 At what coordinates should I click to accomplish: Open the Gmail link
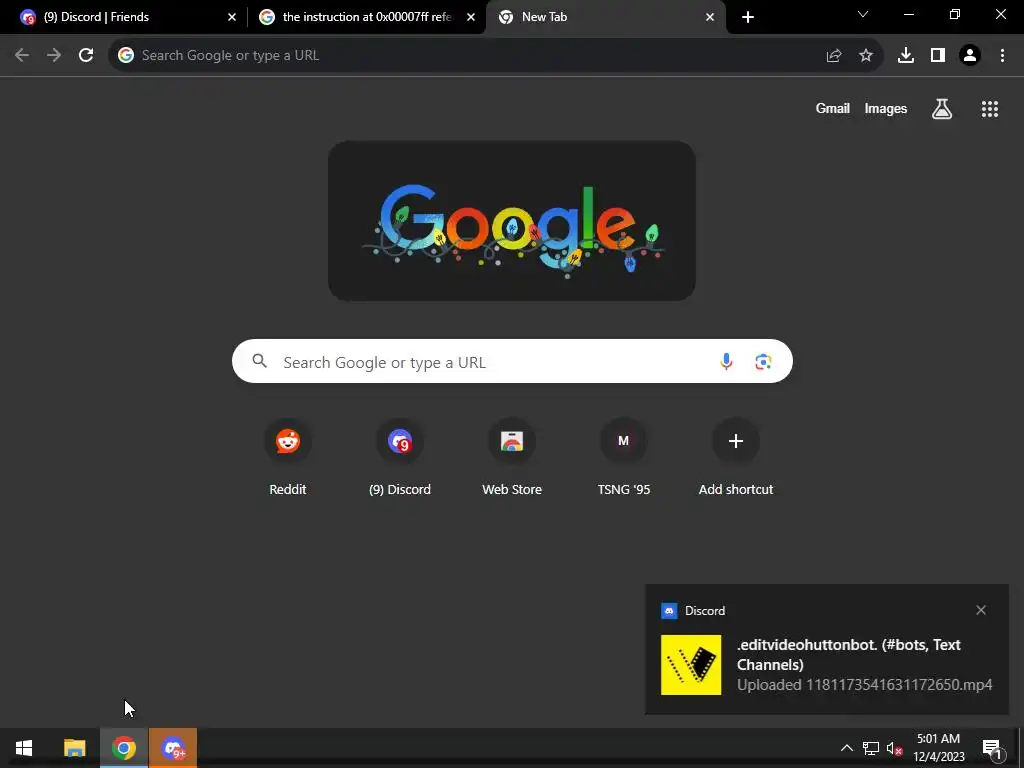(x=833, y=109)
